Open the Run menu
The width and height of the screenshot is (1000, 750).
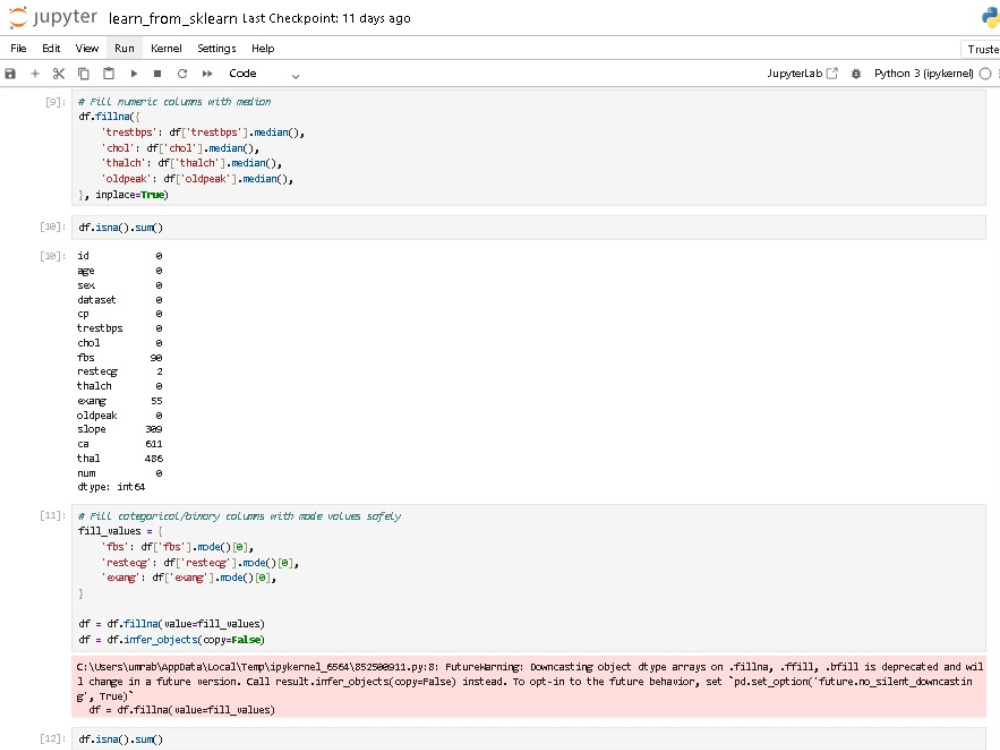click(x=124, y=48)
